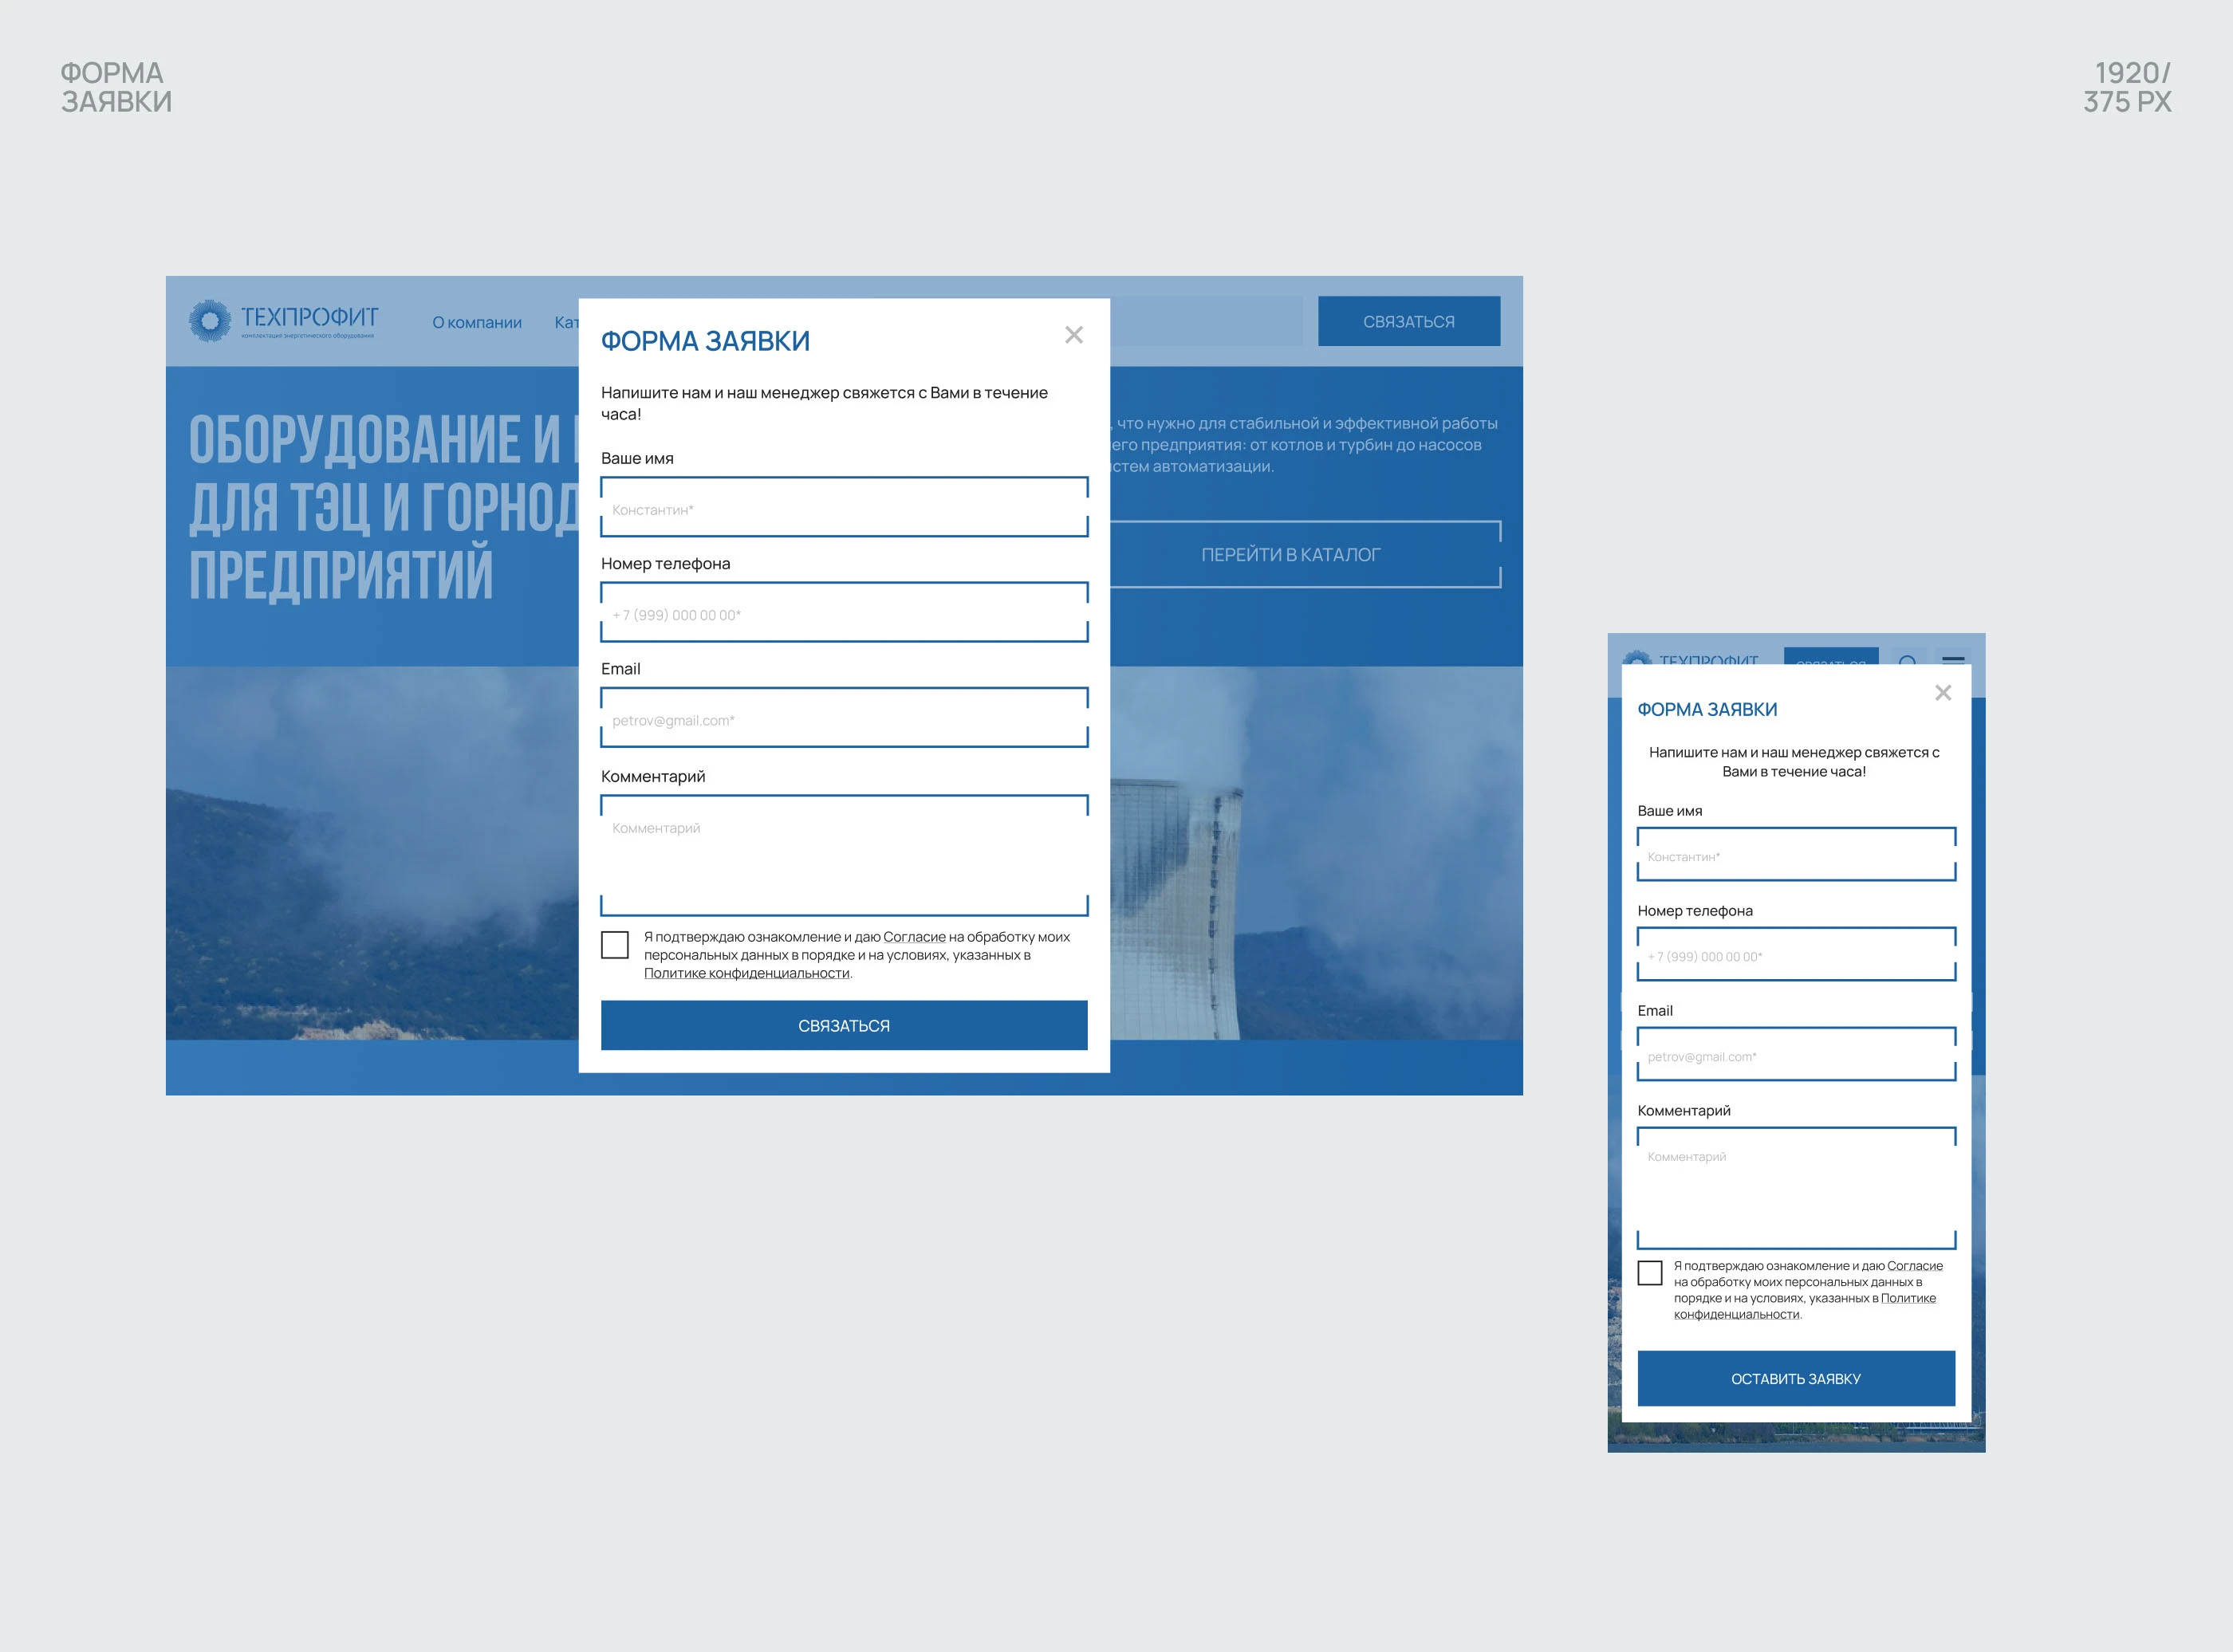Viewport: 2233px width, 1652px height.
Task: Open the Политике конфиденциальности link in desktop form
Action: (746, 973)
